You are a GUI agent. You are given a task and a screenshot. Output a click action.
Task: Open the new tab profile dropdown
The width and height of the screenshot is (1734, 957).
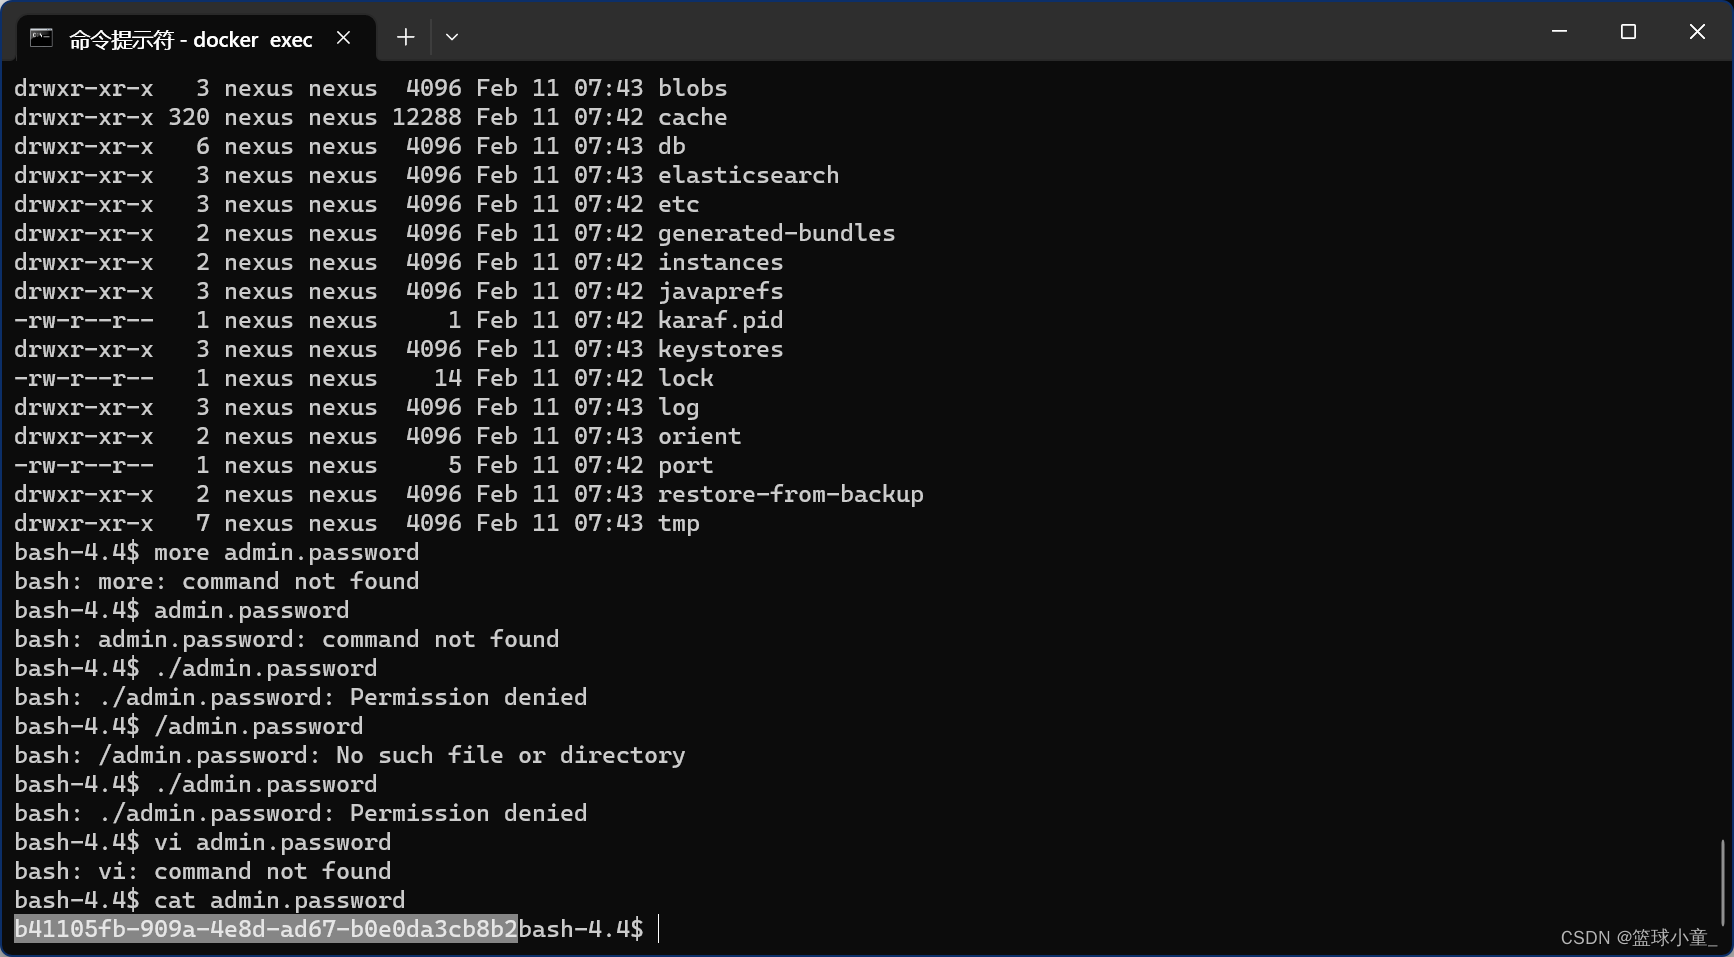pos(452,38)
